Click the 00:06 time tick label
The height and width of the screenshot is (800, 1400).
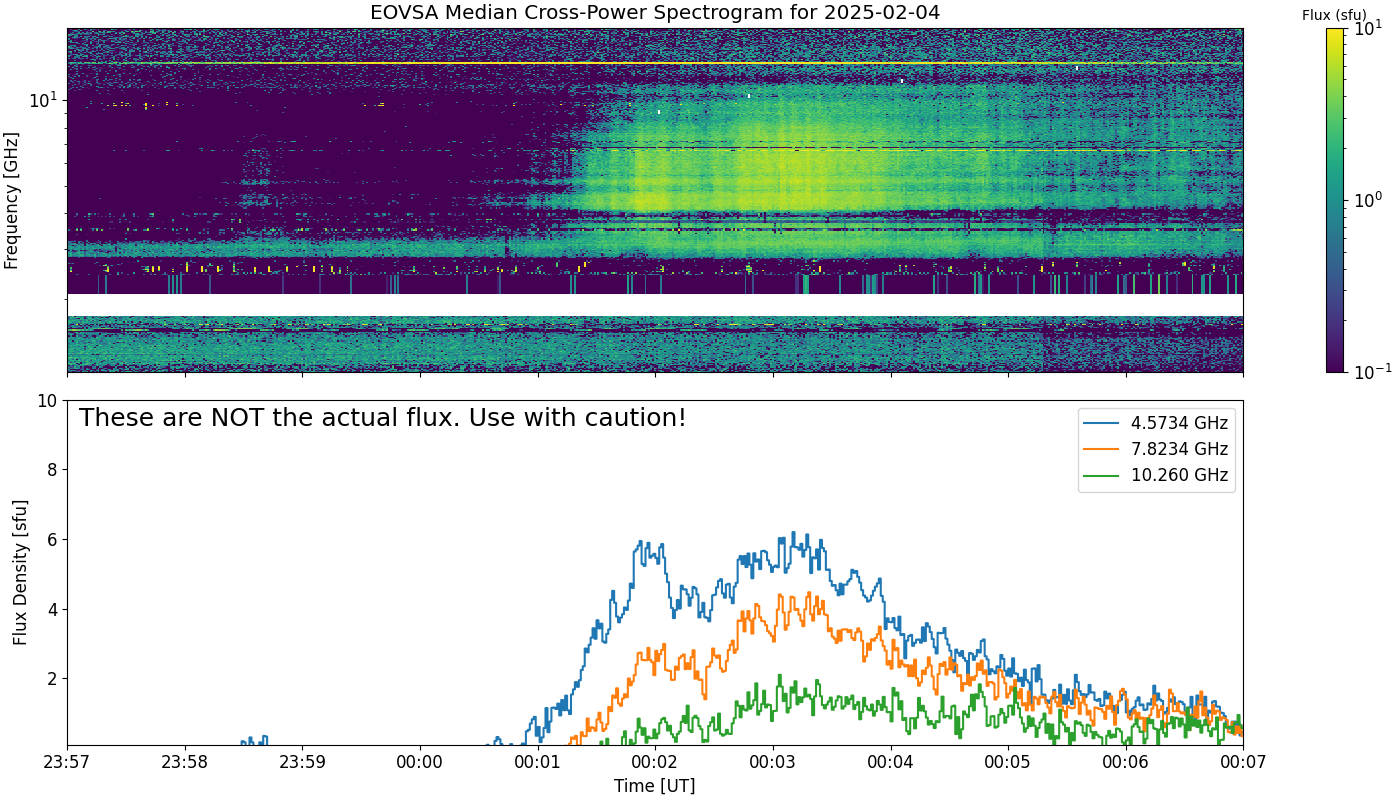pyautogui.click(x=1125, y=764)
